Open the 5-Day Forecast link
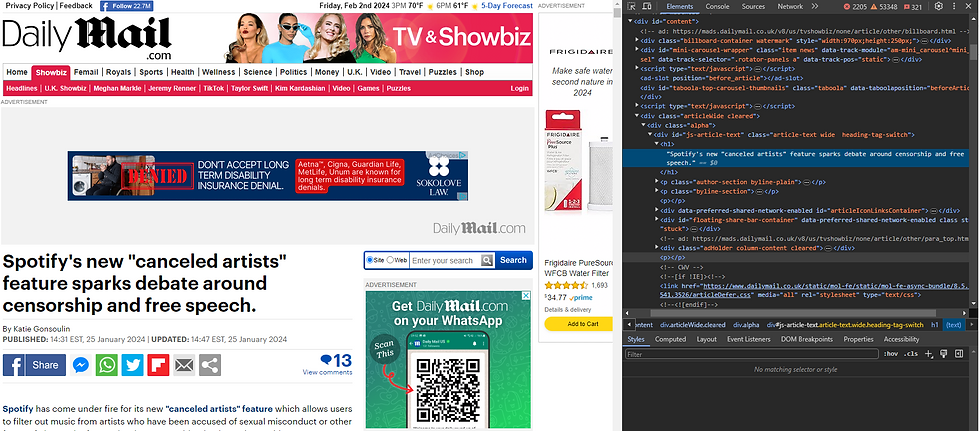This screenshot has width=980, height=431. tap(507, 6)
